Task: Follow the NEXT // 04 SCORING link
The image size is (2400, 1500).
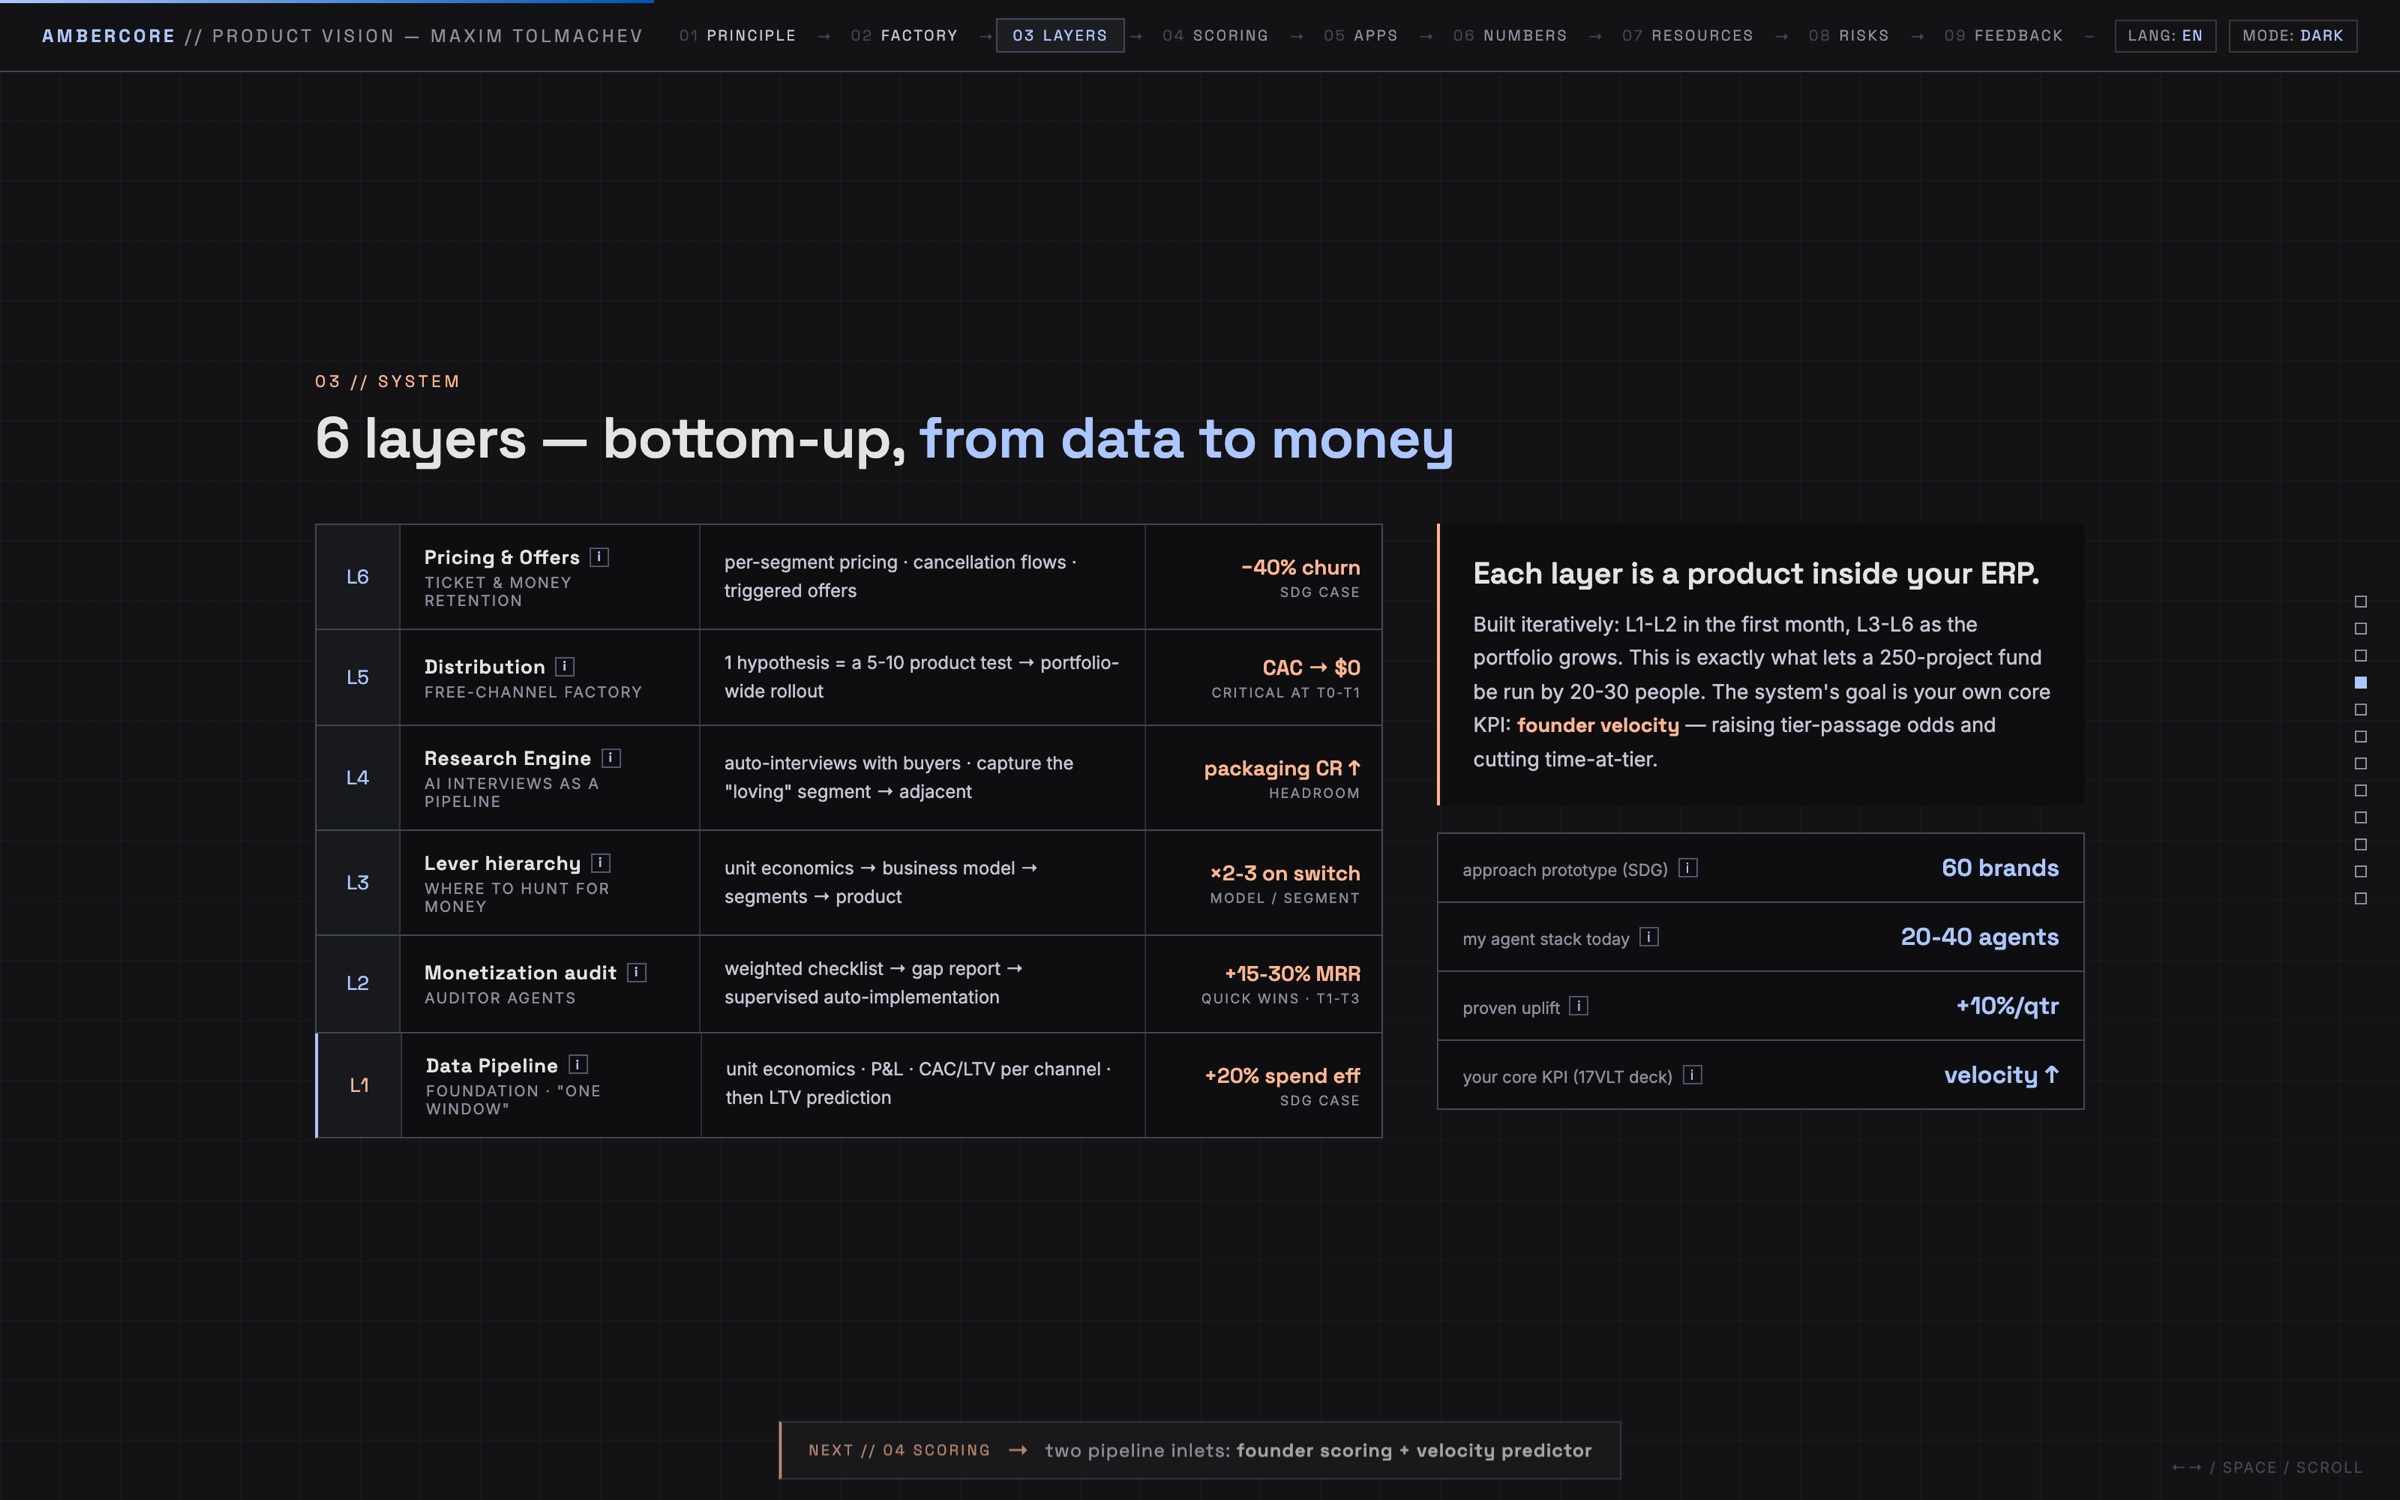Action: point(1199,1450)
